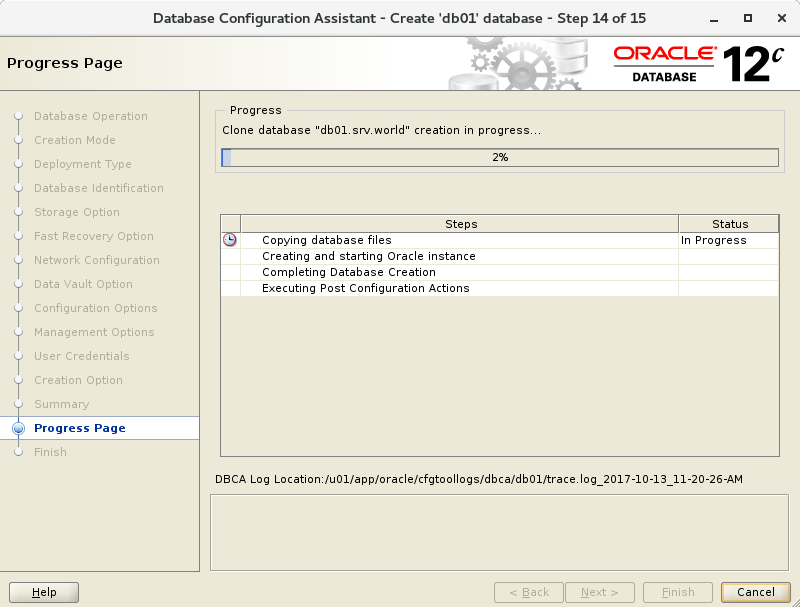Click the Status column header

coord(729,224)
